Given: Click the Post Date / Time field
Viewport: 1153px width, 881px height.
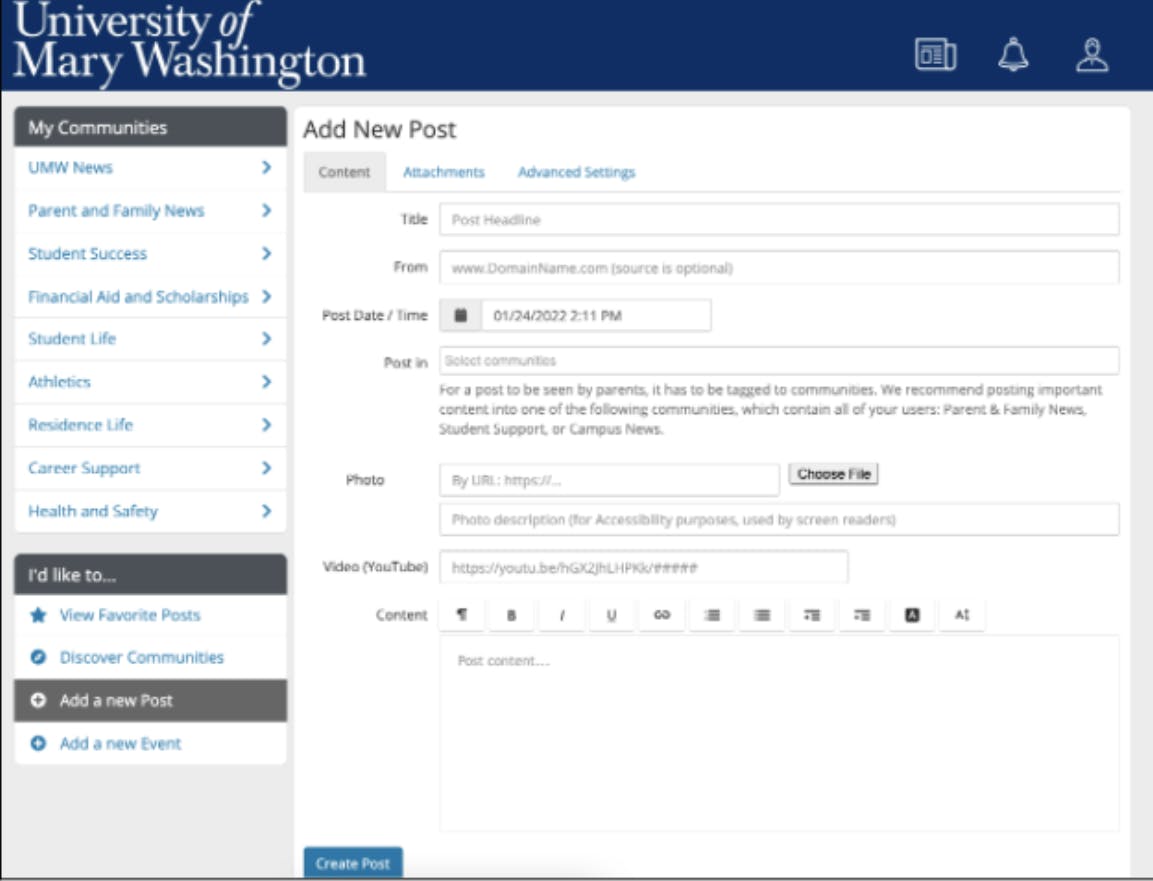Looking at the screenshot, I should coord(596,315).
